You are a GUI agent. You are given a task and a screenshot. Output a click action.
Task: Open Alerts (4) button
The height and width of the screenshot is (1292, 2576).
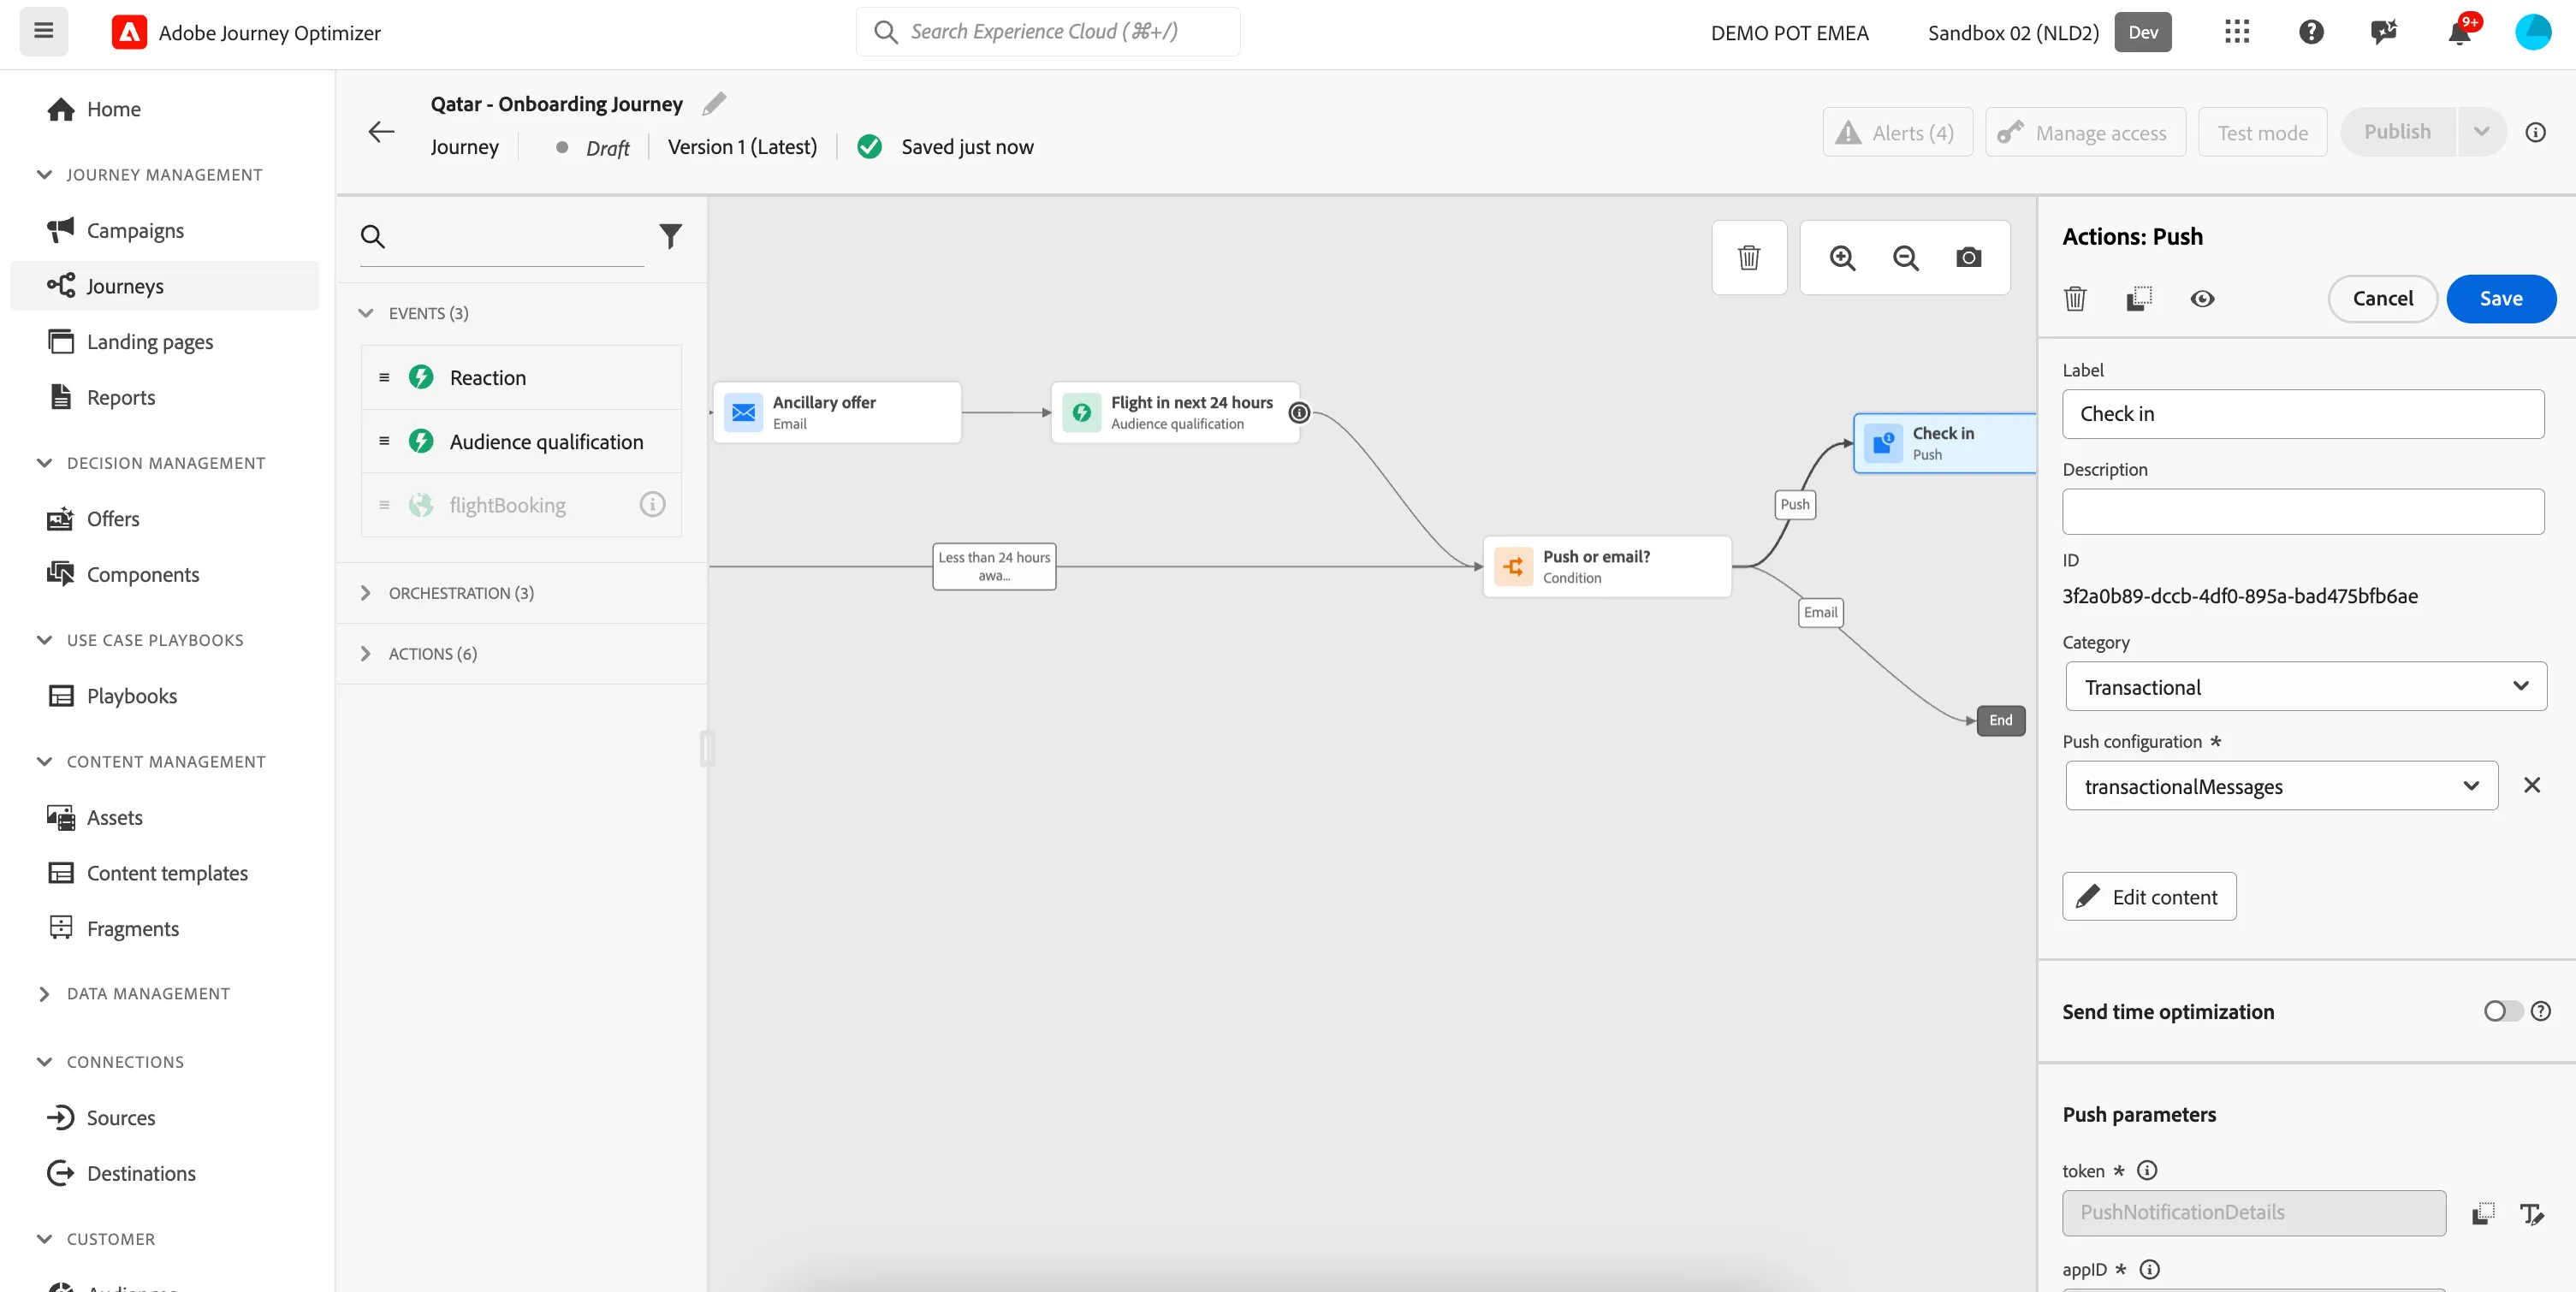(1897, 132)
